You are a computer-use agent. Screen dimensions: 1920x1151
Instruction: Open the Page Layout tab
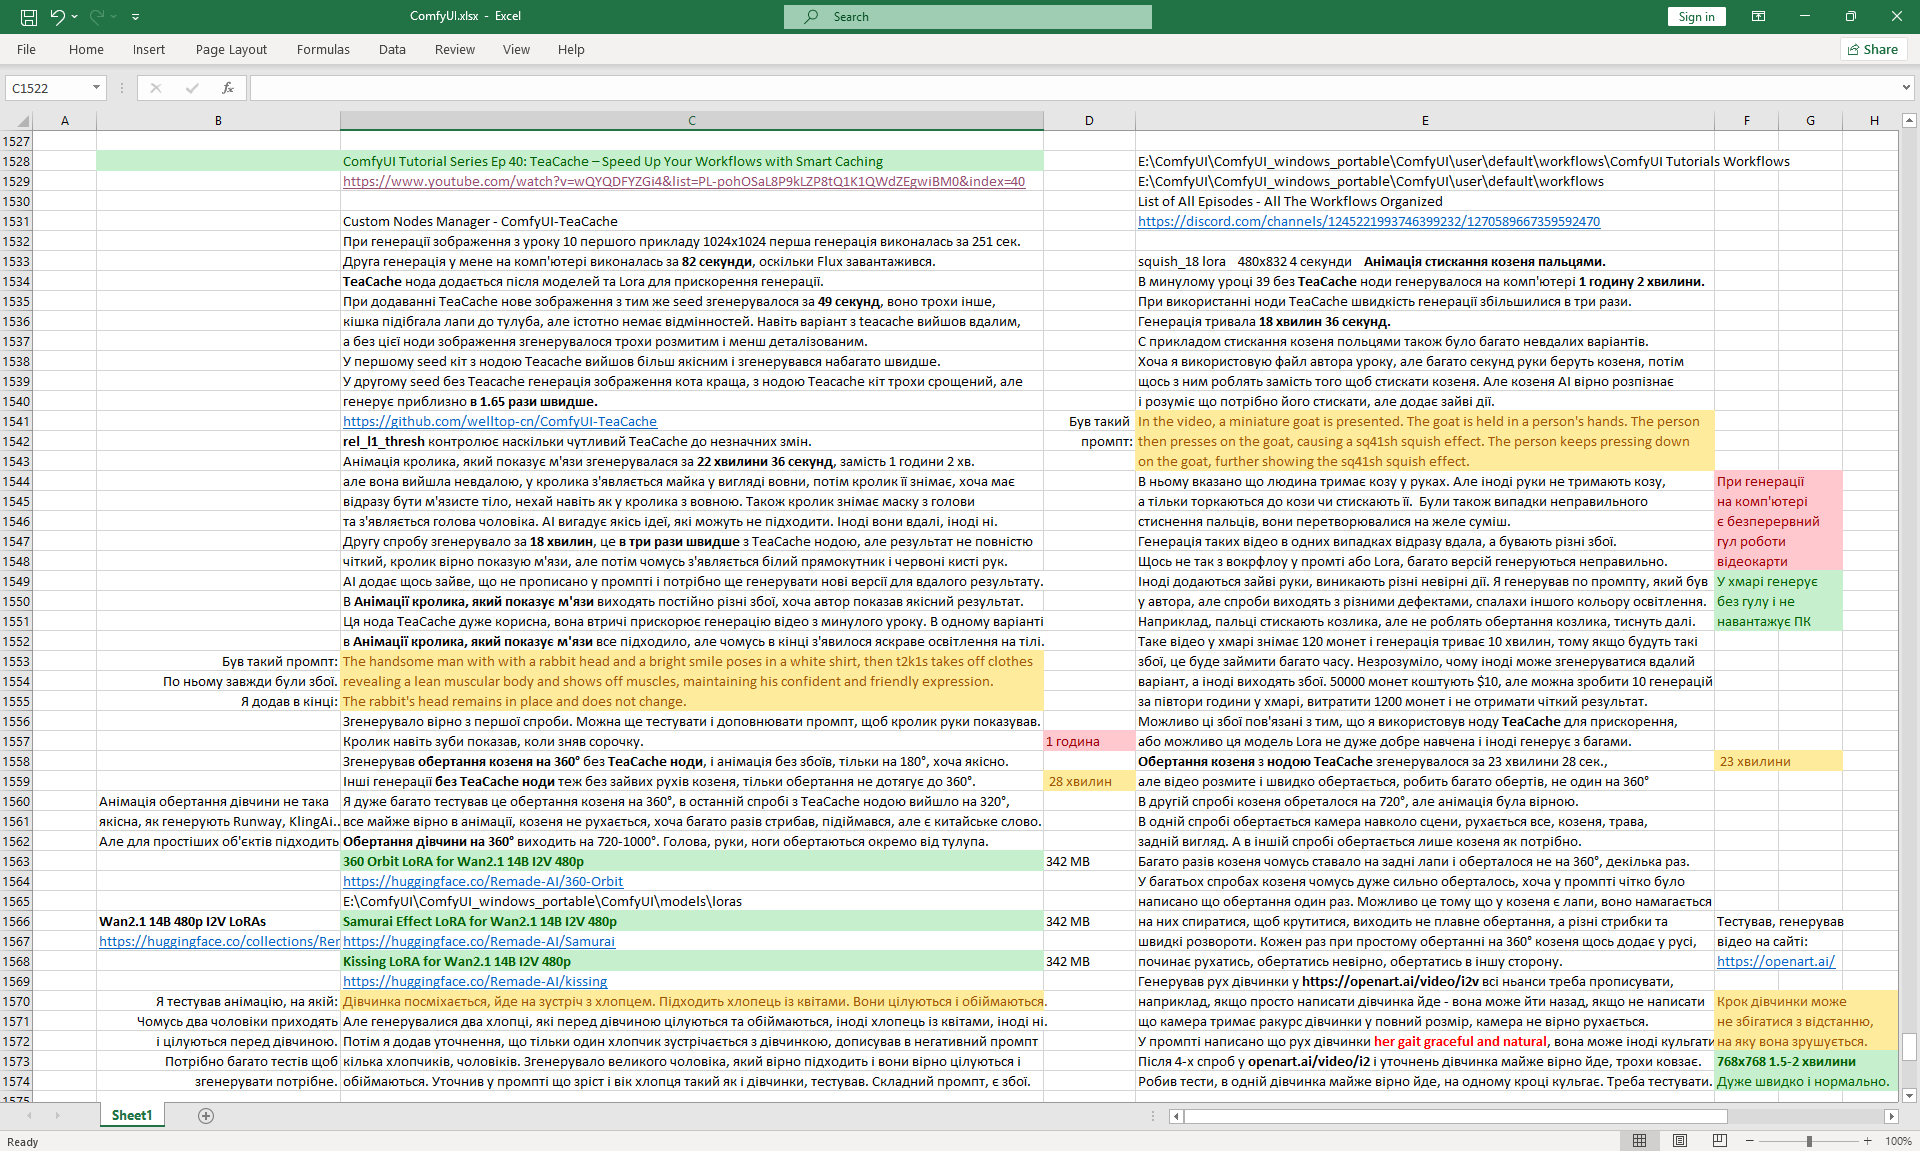(231, 49)
